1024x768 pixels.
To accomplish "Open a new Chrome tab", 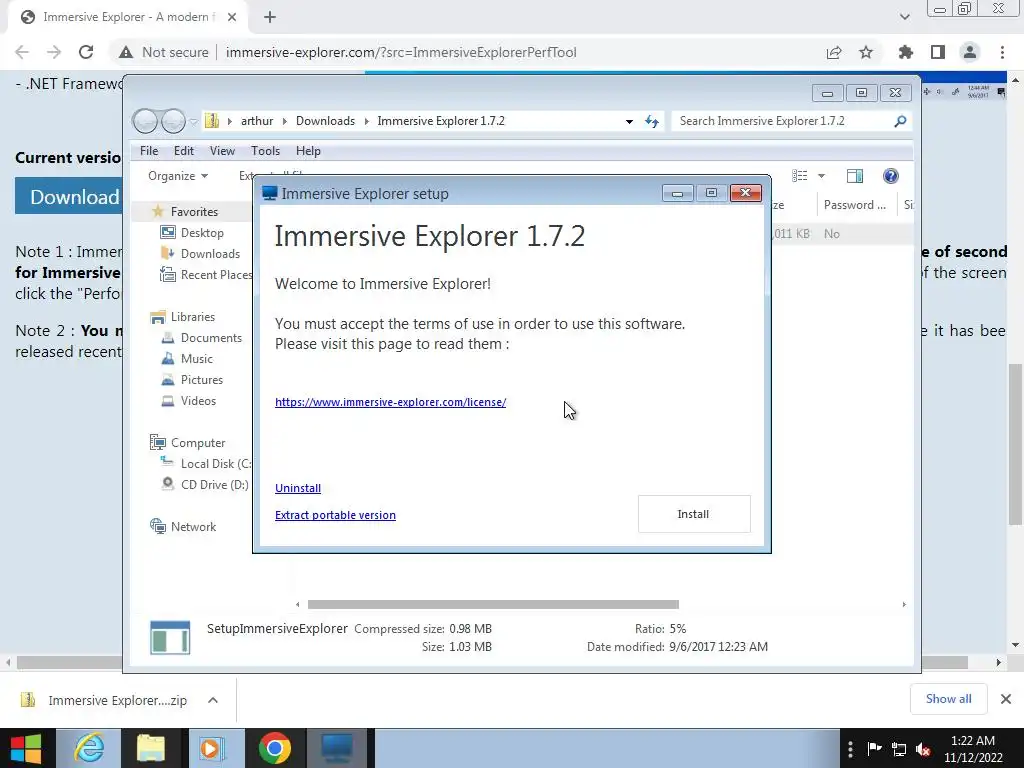I will (270, 17).
